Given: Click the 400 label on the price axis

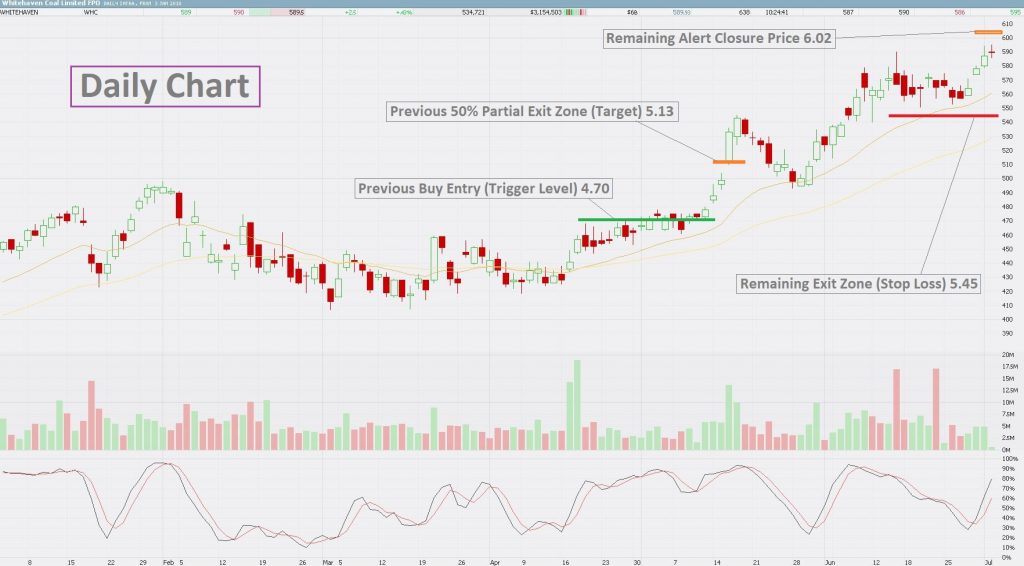Looking at the screenshot, I should click(x=1007, y=320).
